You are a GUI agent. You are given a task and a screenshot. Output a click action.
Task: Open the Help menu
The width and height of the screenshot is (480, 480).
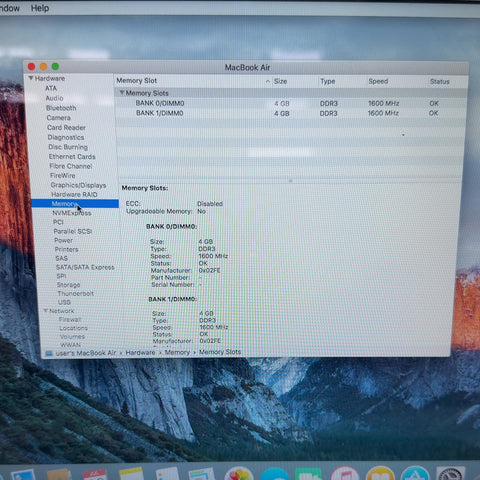tap(40, 8)
